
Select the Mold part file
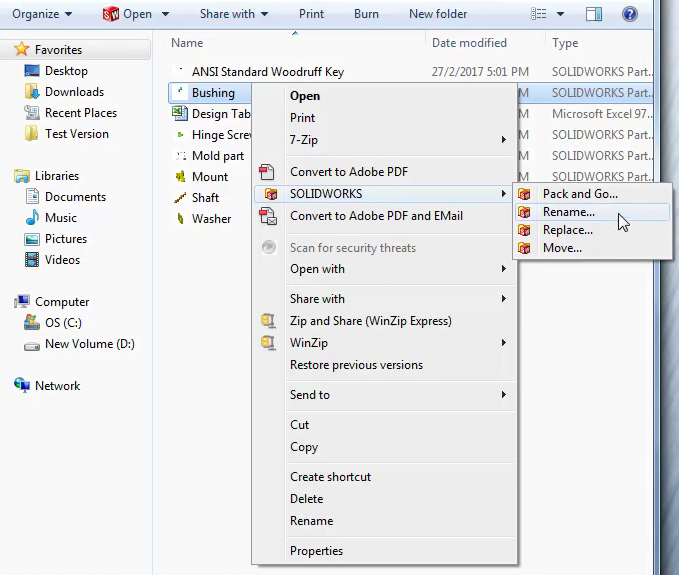pos(218,156)
